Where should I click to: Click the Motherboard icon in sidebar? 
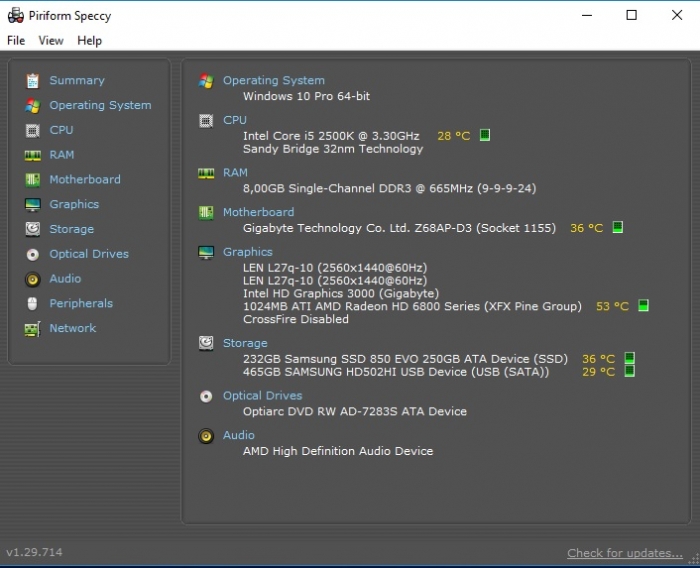[x=33, y=180]
